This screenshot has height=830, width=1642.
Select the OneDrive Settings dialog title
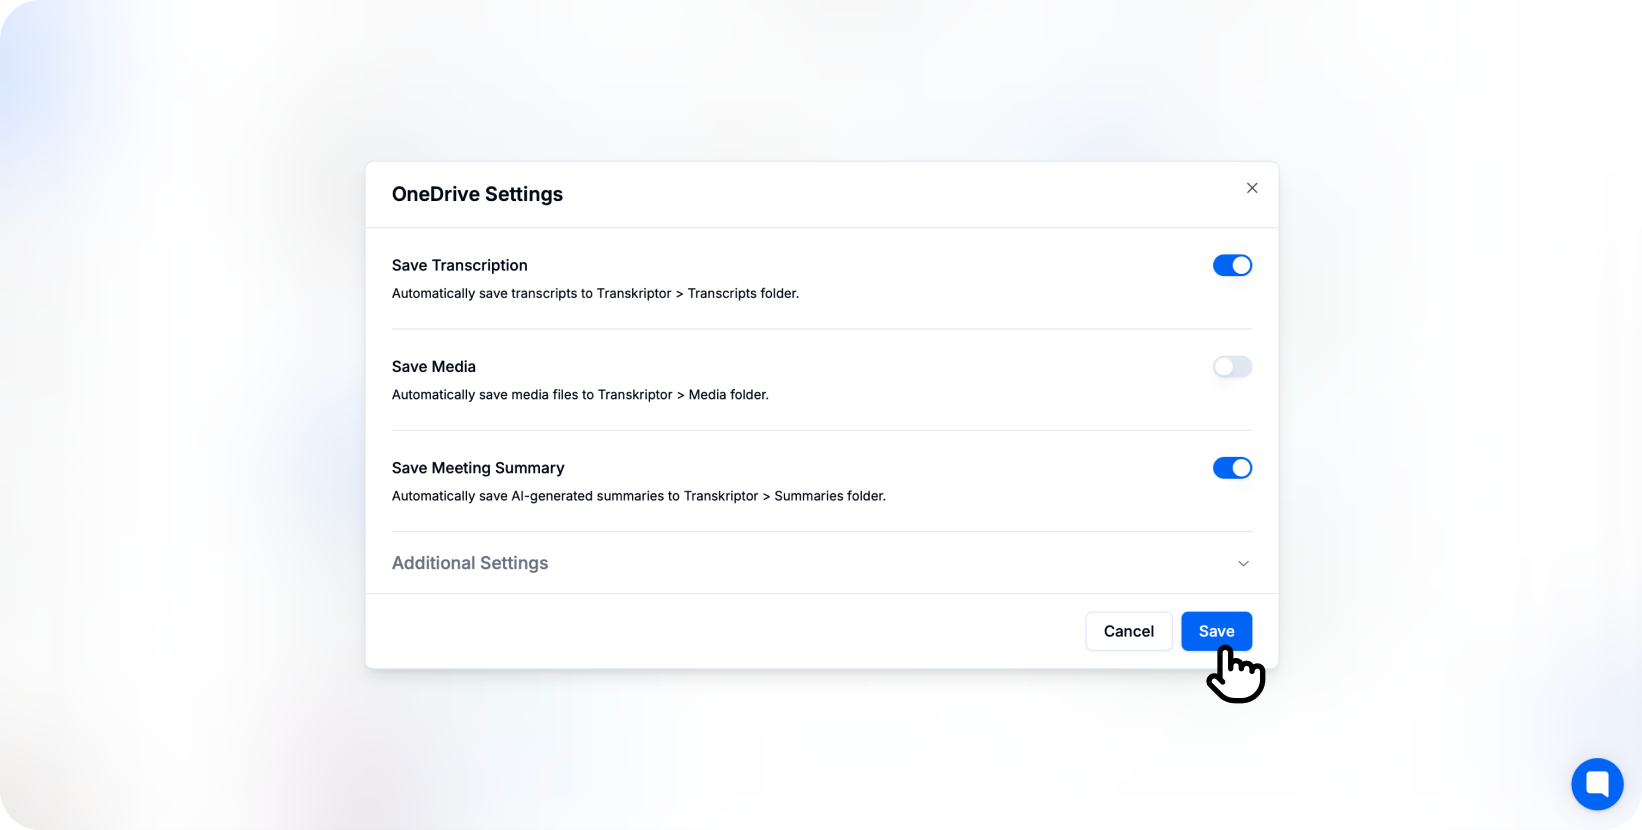(477, 194)
